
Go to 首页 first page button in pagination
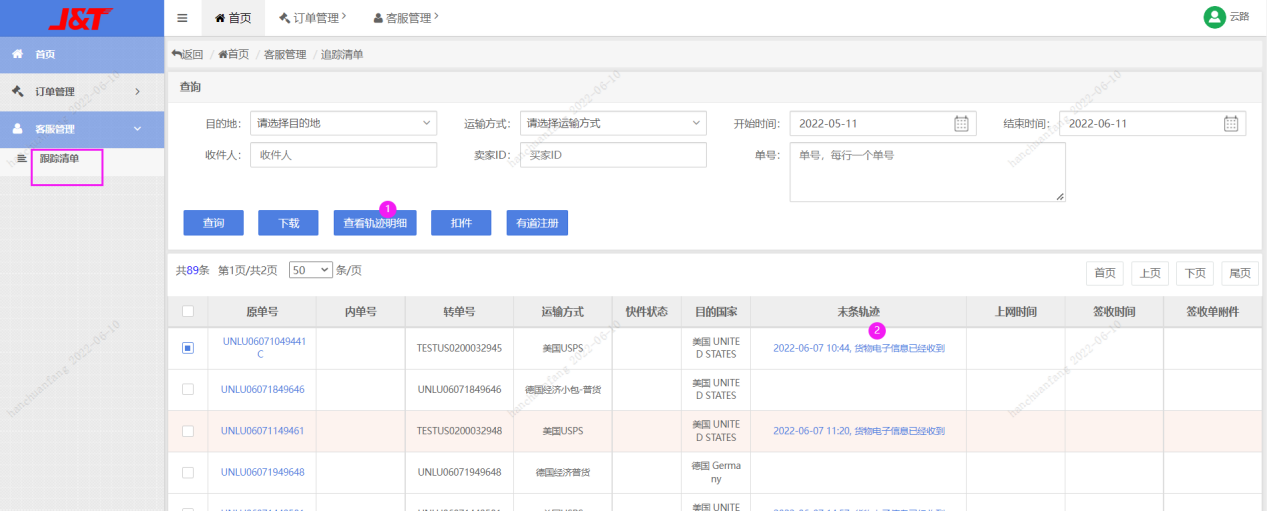coord(1105,273)
